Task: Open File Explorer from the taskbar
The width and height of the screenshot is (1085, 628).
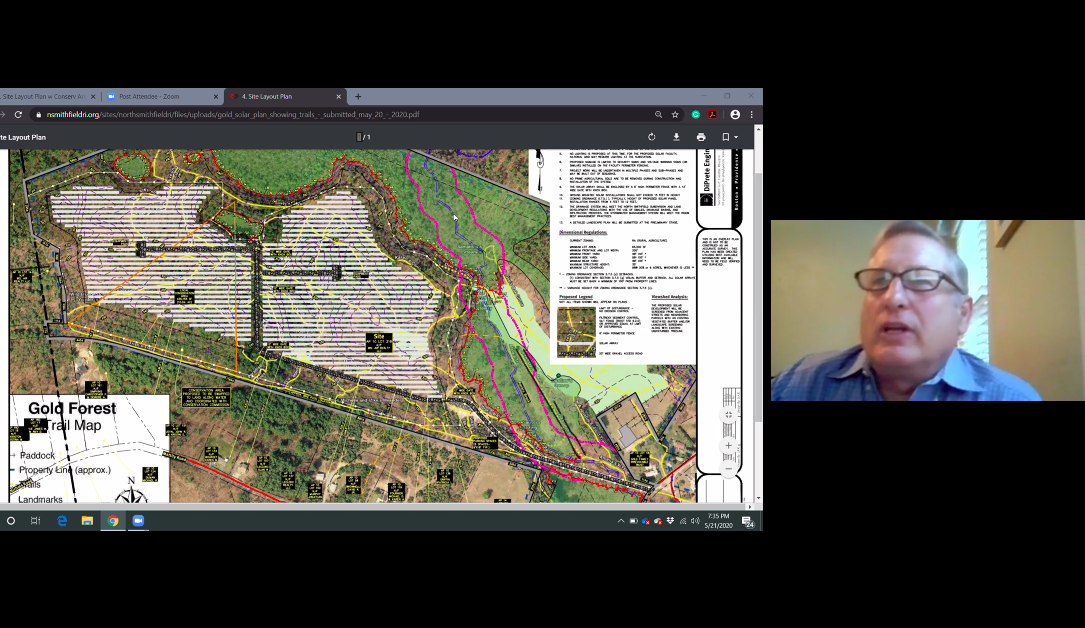Action: click(87, 521)
